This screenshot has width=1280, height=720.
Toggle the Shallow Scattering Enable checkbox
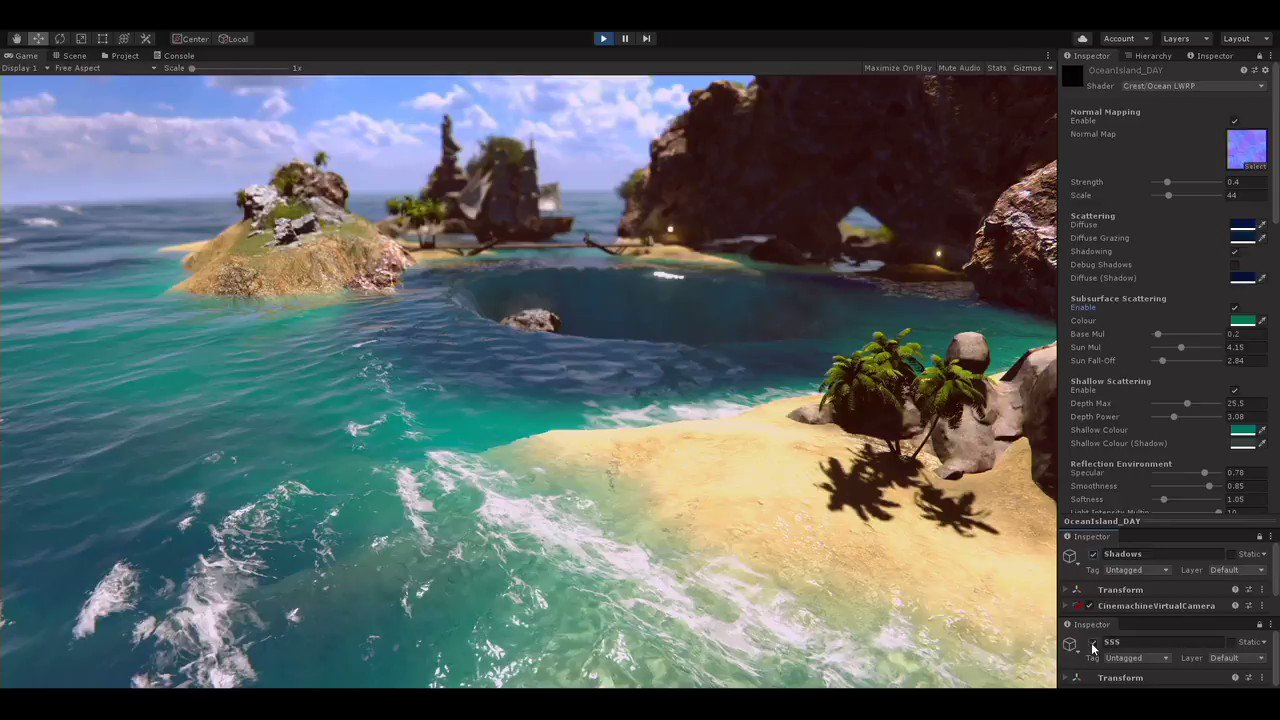point(1234,391)
